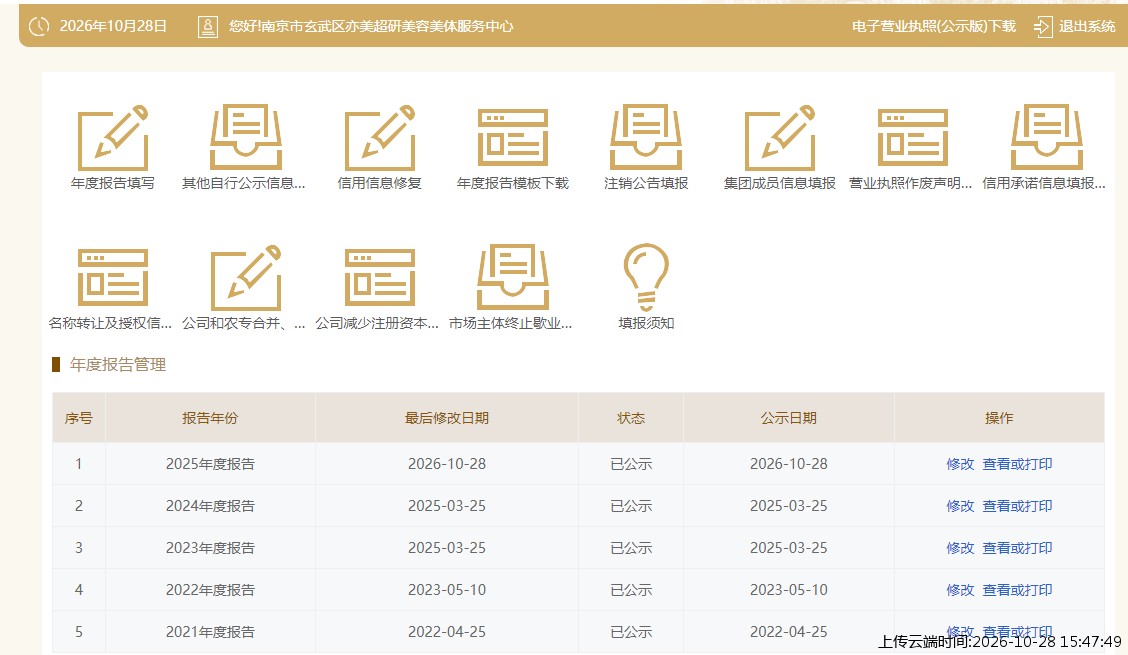Viewport: 1128px width, 655px height.
Task: Open 公司减少注册资本 icon
Action: (380, 277)
